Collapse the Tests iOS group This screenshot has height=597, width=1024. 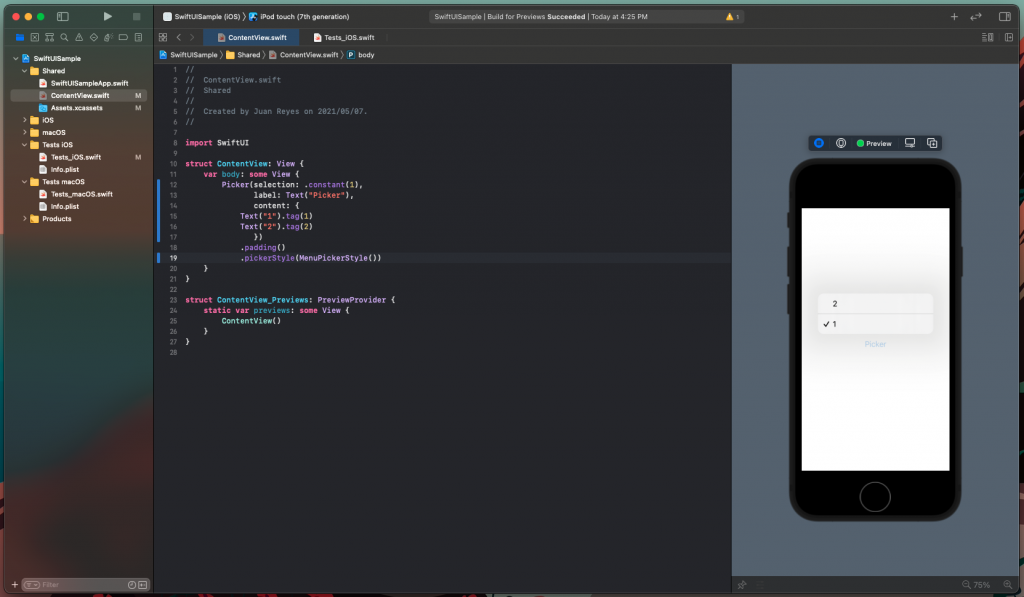[24, 145]
